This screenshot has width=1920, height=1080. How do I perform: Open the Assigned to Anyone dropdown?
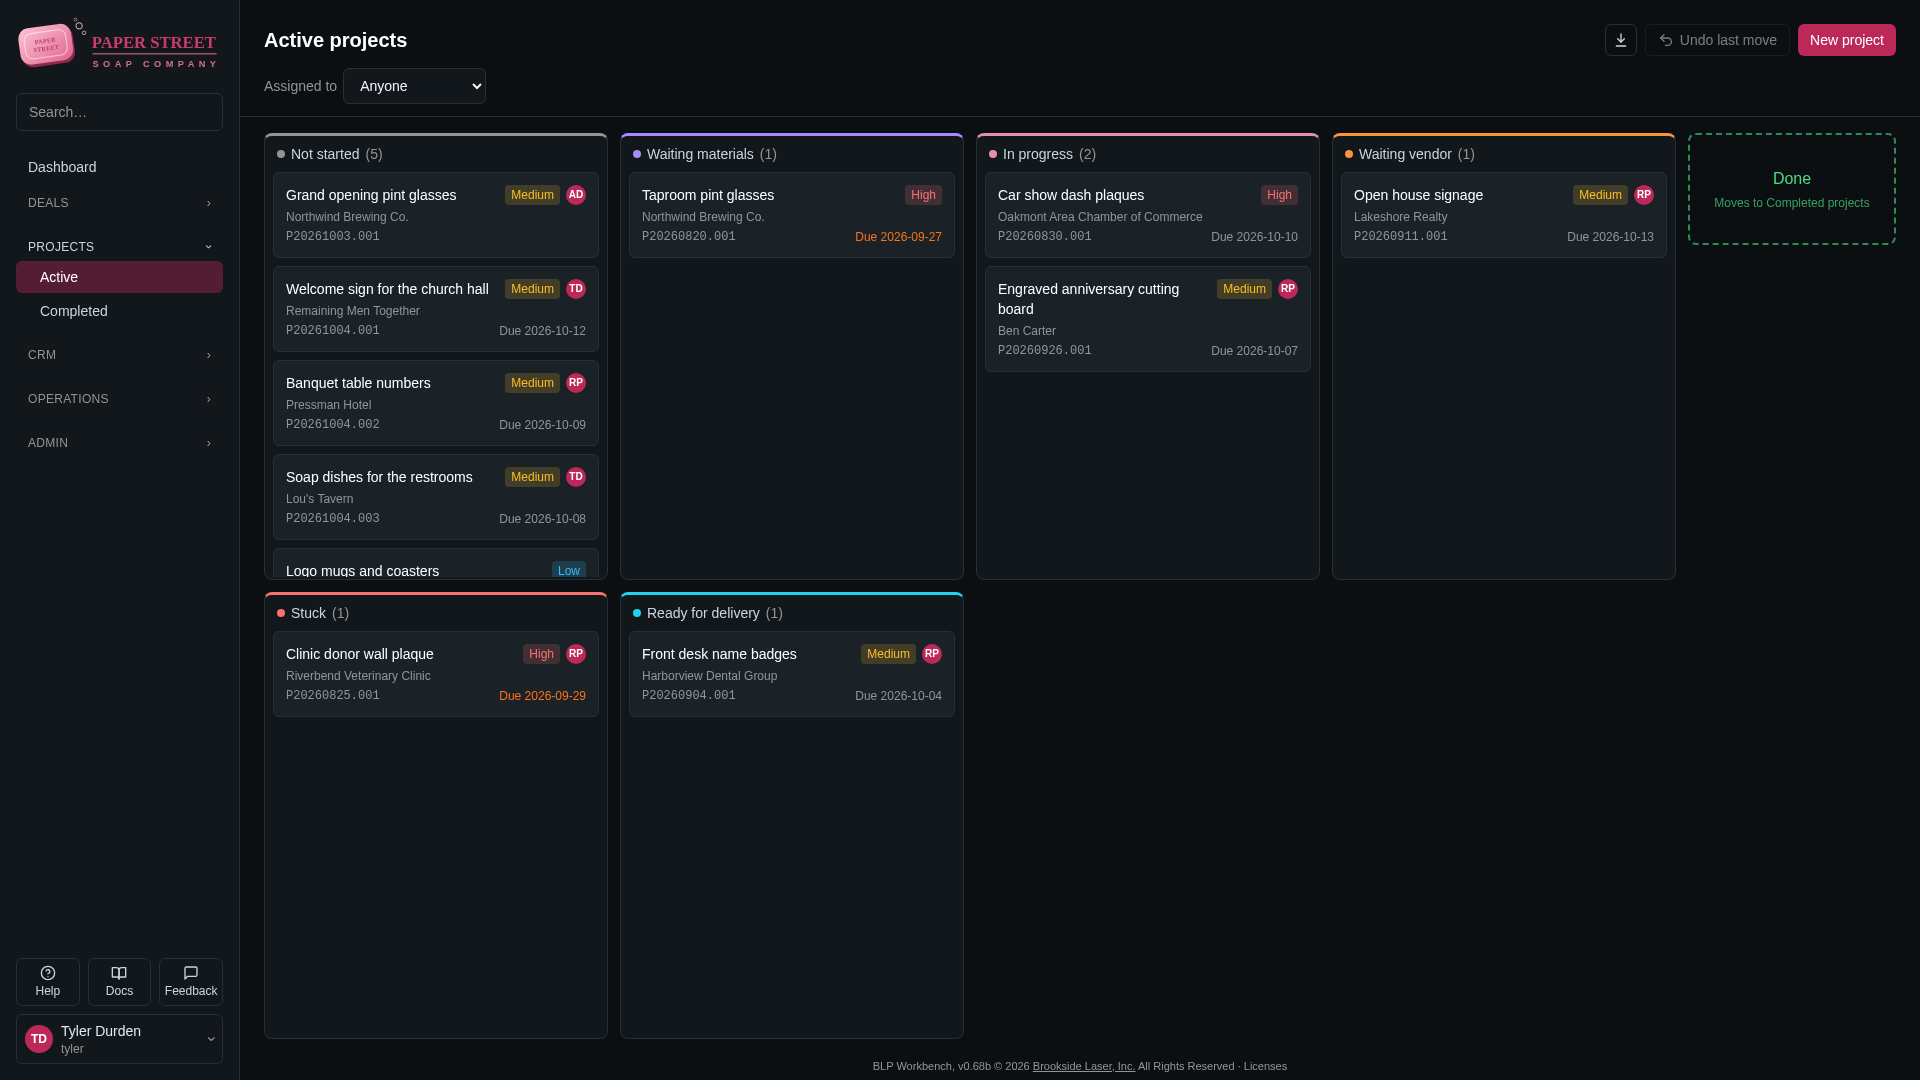click(x=414, y=86)
